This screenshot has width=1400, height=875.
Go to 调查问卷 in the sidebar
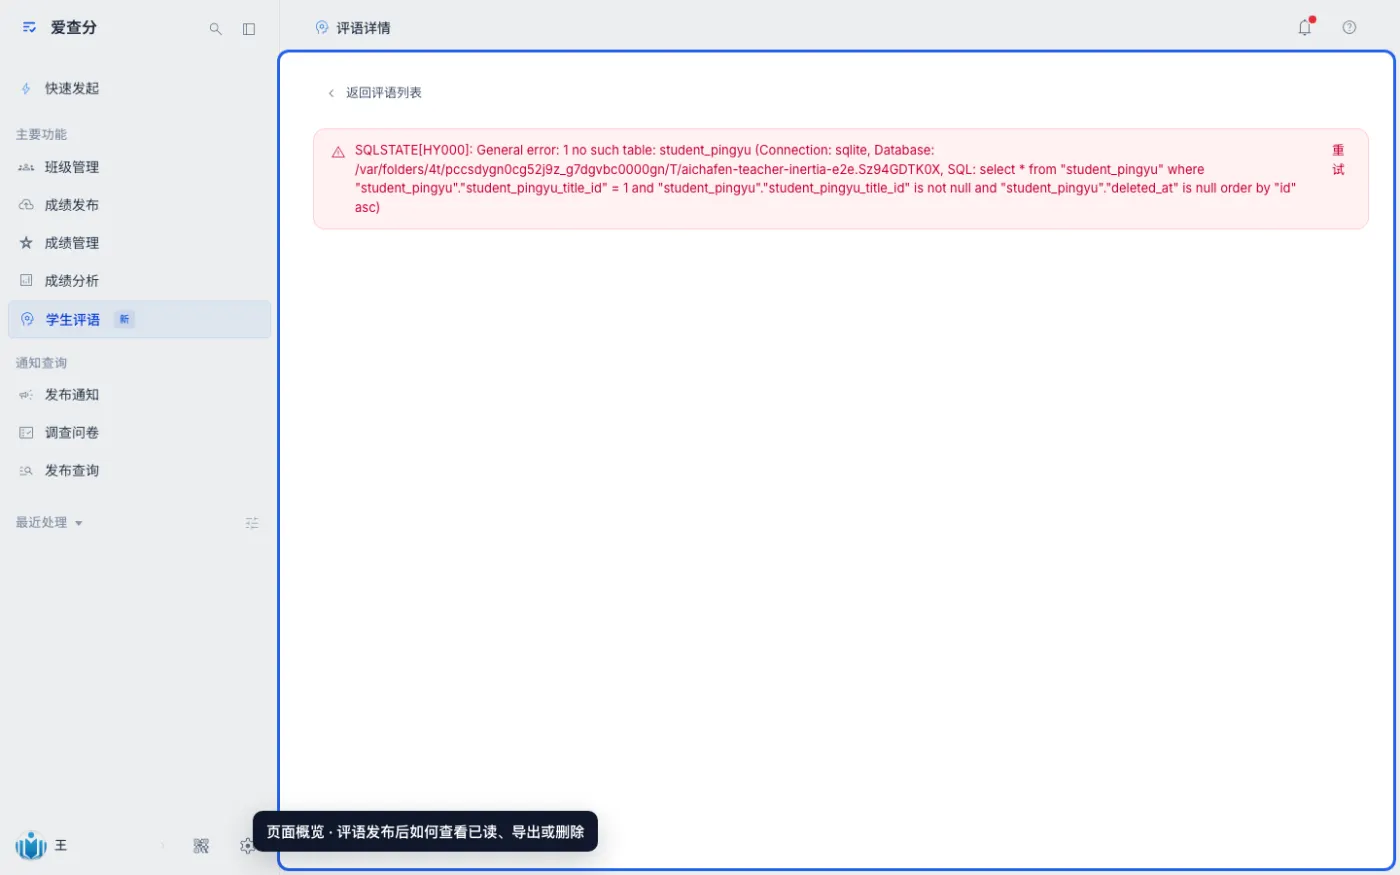click(x=139, y=433)
